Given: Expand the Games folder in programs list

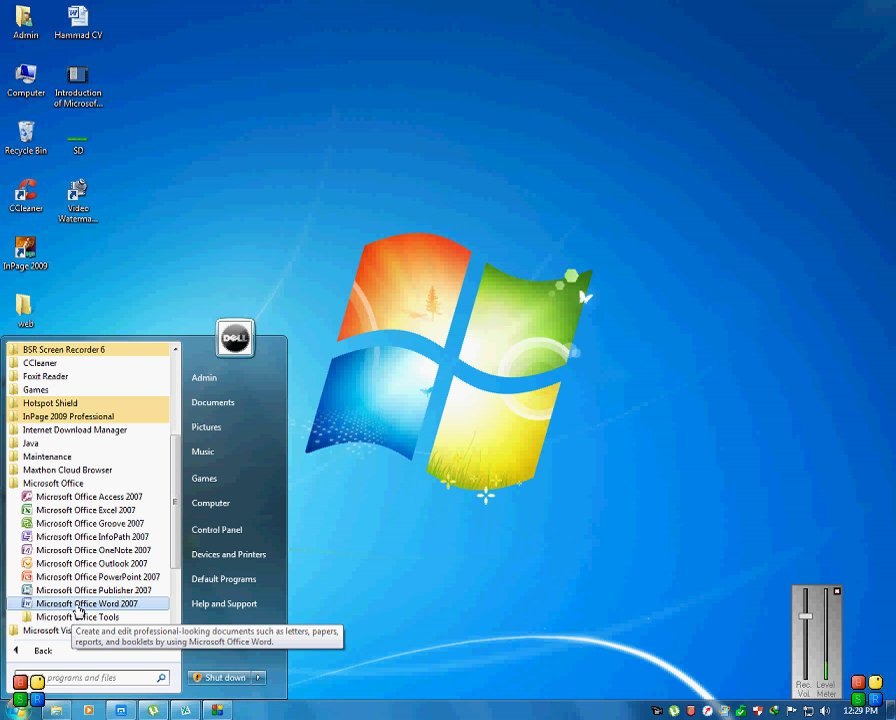Looking at the screenshot, I should (x=88, y=389).
